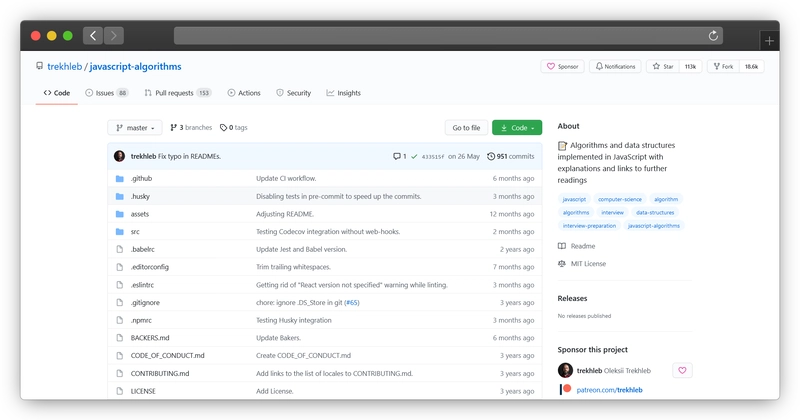Open the Security tab
Viewport: 800px width, 420px height.
[x=293, y=93]
